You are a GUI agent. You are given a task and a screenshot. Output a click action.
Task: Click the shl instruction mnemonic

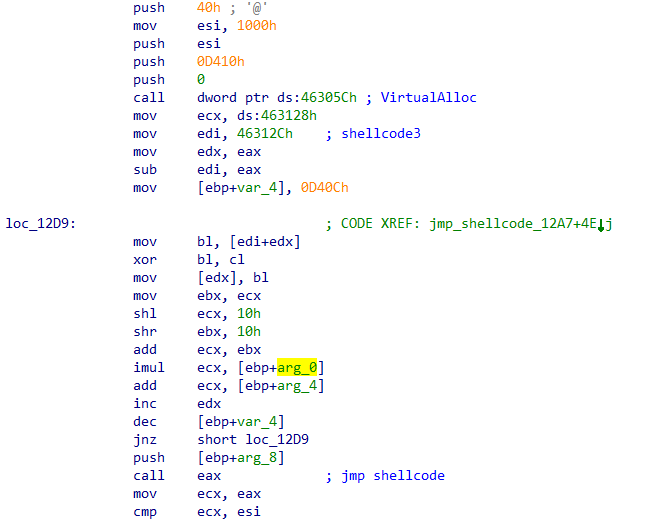point(145,313)
